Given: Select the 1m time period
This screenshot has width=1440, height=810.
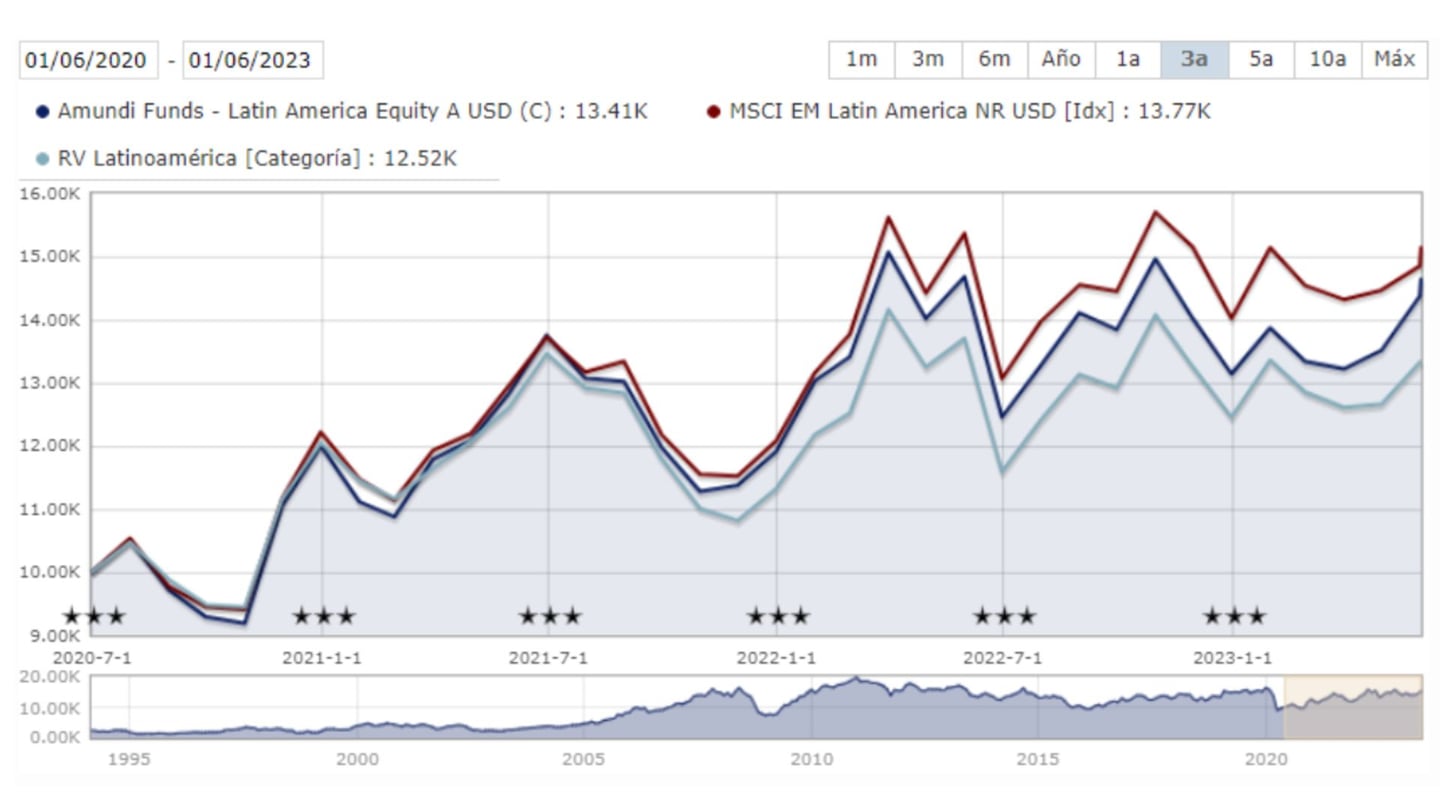Looking at the screenshot, I should pyautogui.click(x=860, y=59).
